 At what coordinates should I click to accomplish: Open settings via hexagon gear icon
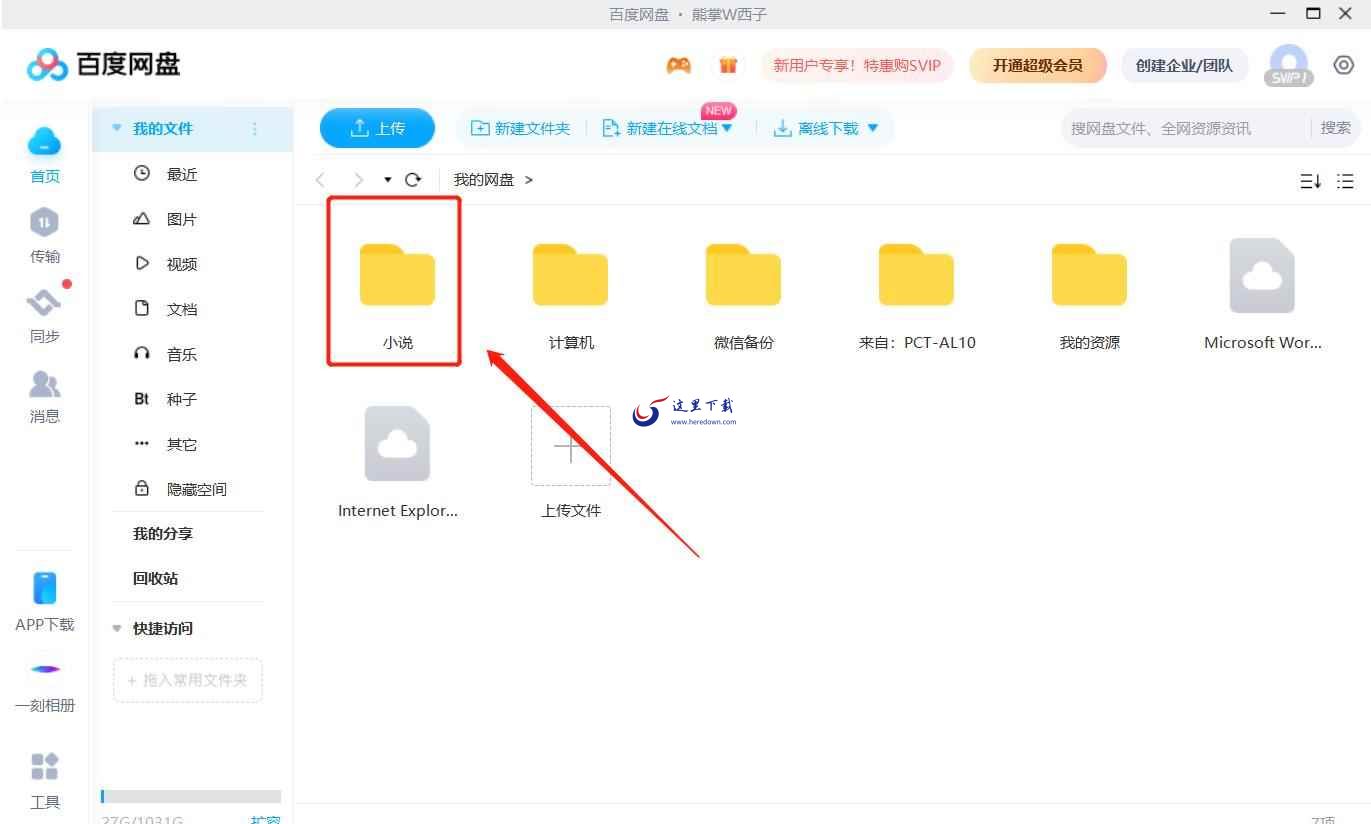click(1343, 65)
